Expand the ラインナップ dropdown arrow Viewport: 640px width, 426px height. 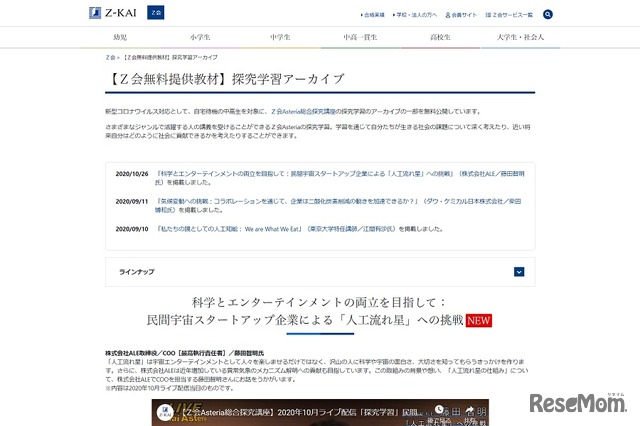click(x=519, y=272)
